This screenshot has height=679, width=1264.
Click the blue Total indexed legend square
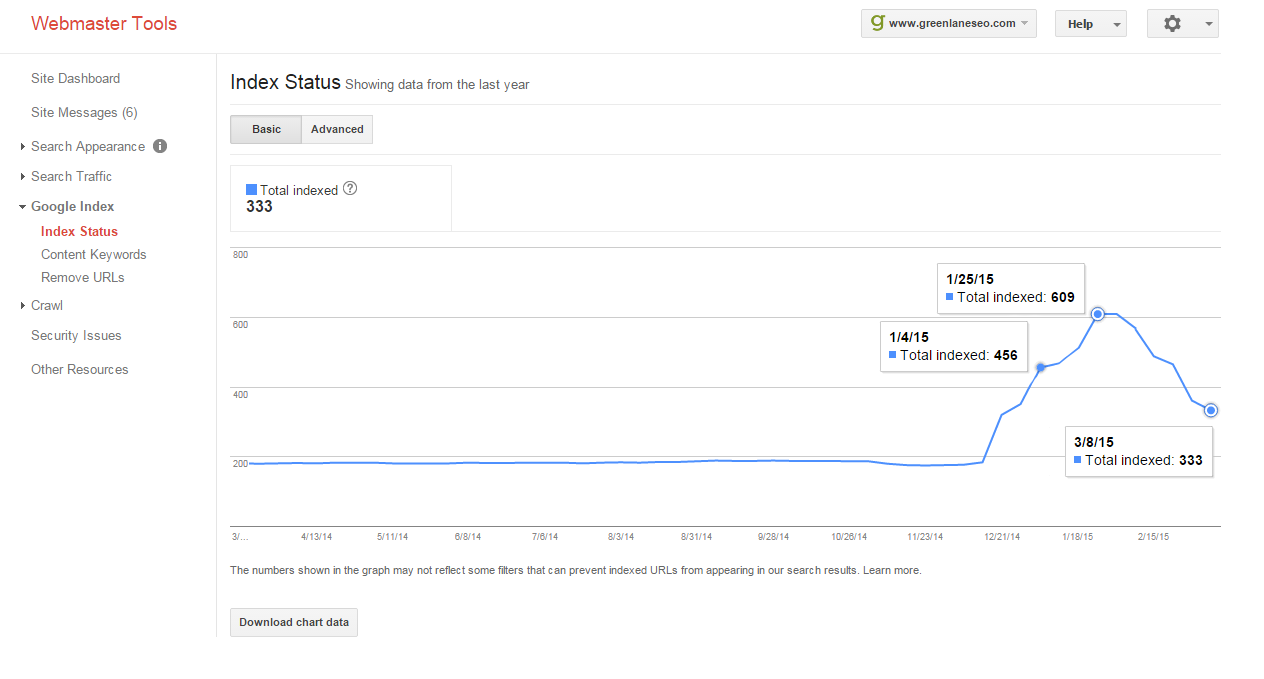pos(251,189)
